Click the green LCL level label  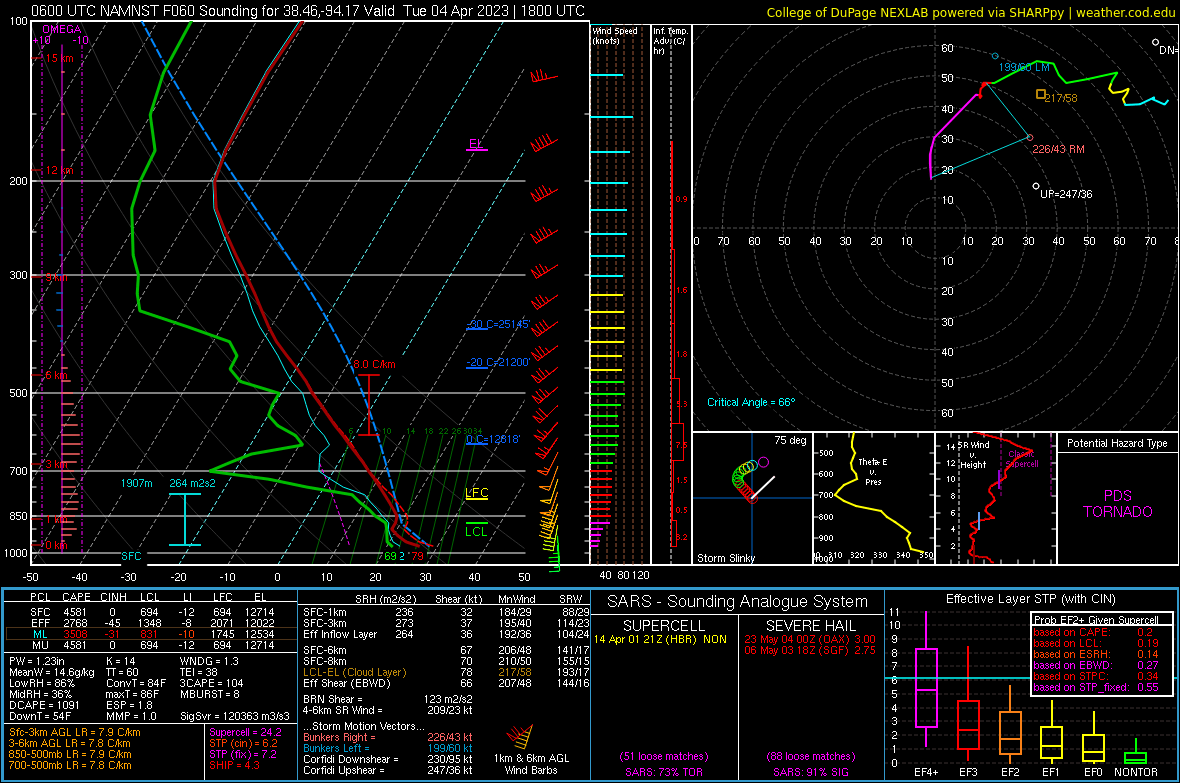coord(477,531)
